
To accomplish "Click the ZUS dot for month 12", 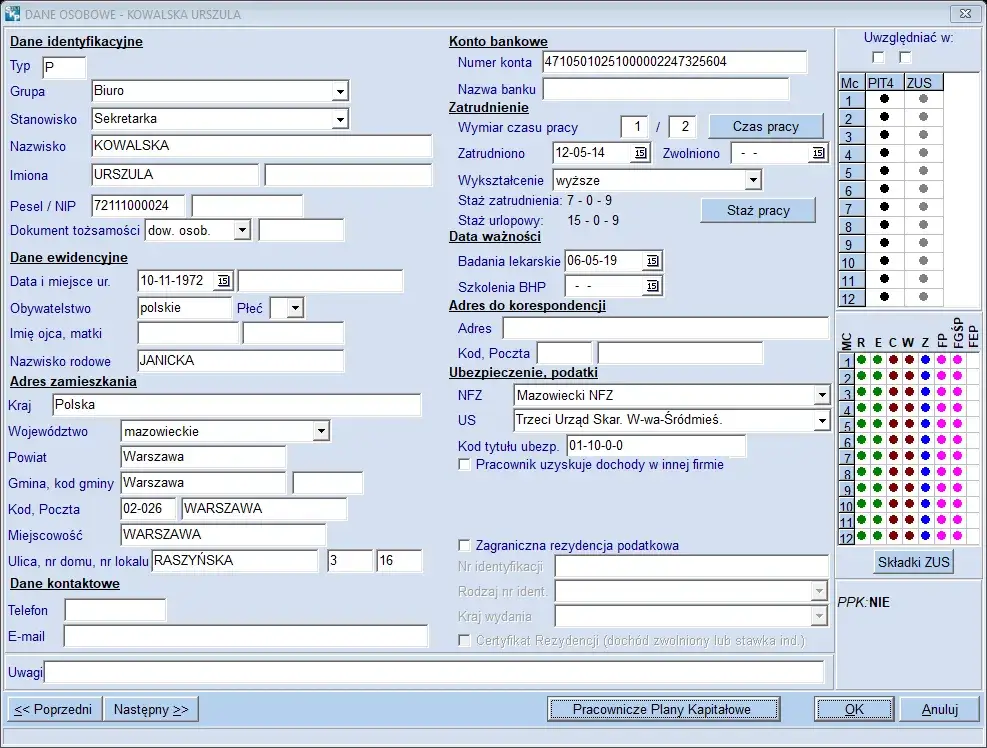I will point(923,296).
